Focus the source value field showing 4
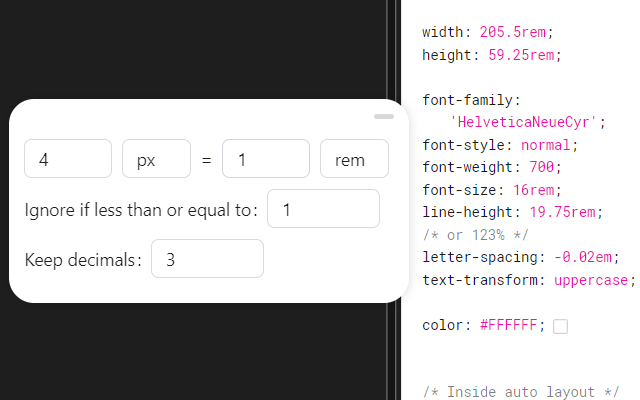 (67, 159)
